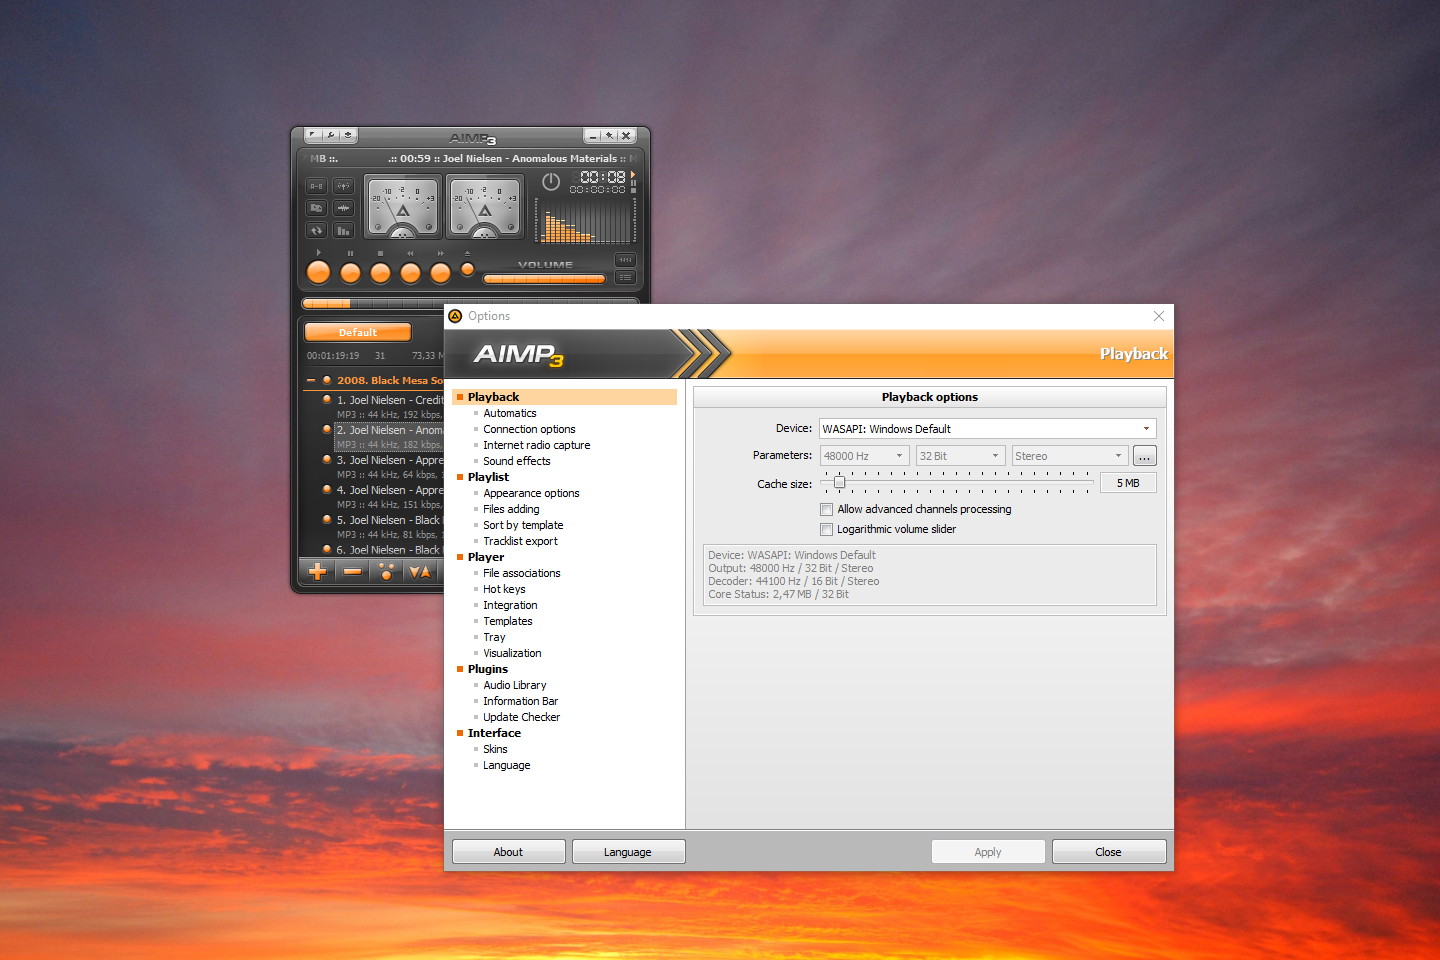The height and width of the screenshot is (960, 1440).
Task: Click the time display in AIMP player
Action: point(601,177)
